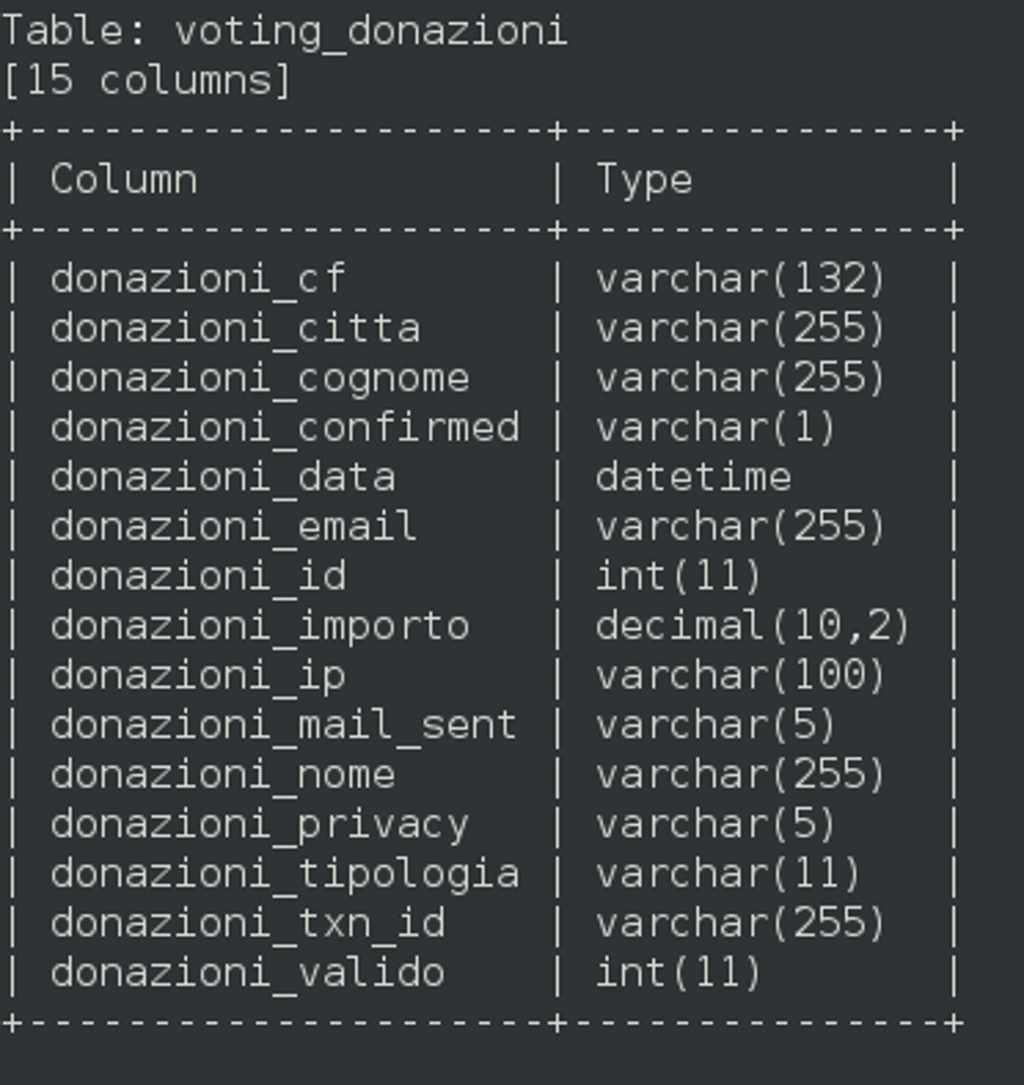Click the donazioni_privacy column name
The width and height of the screenshot is (1024, 1085).
[260, 824]
